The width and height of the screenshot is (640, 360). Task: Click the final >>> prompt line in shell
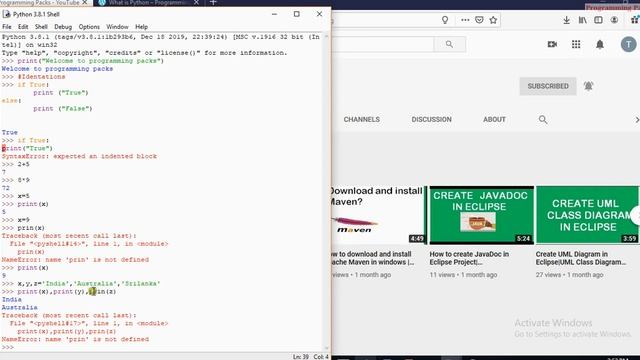pos(8,347)
